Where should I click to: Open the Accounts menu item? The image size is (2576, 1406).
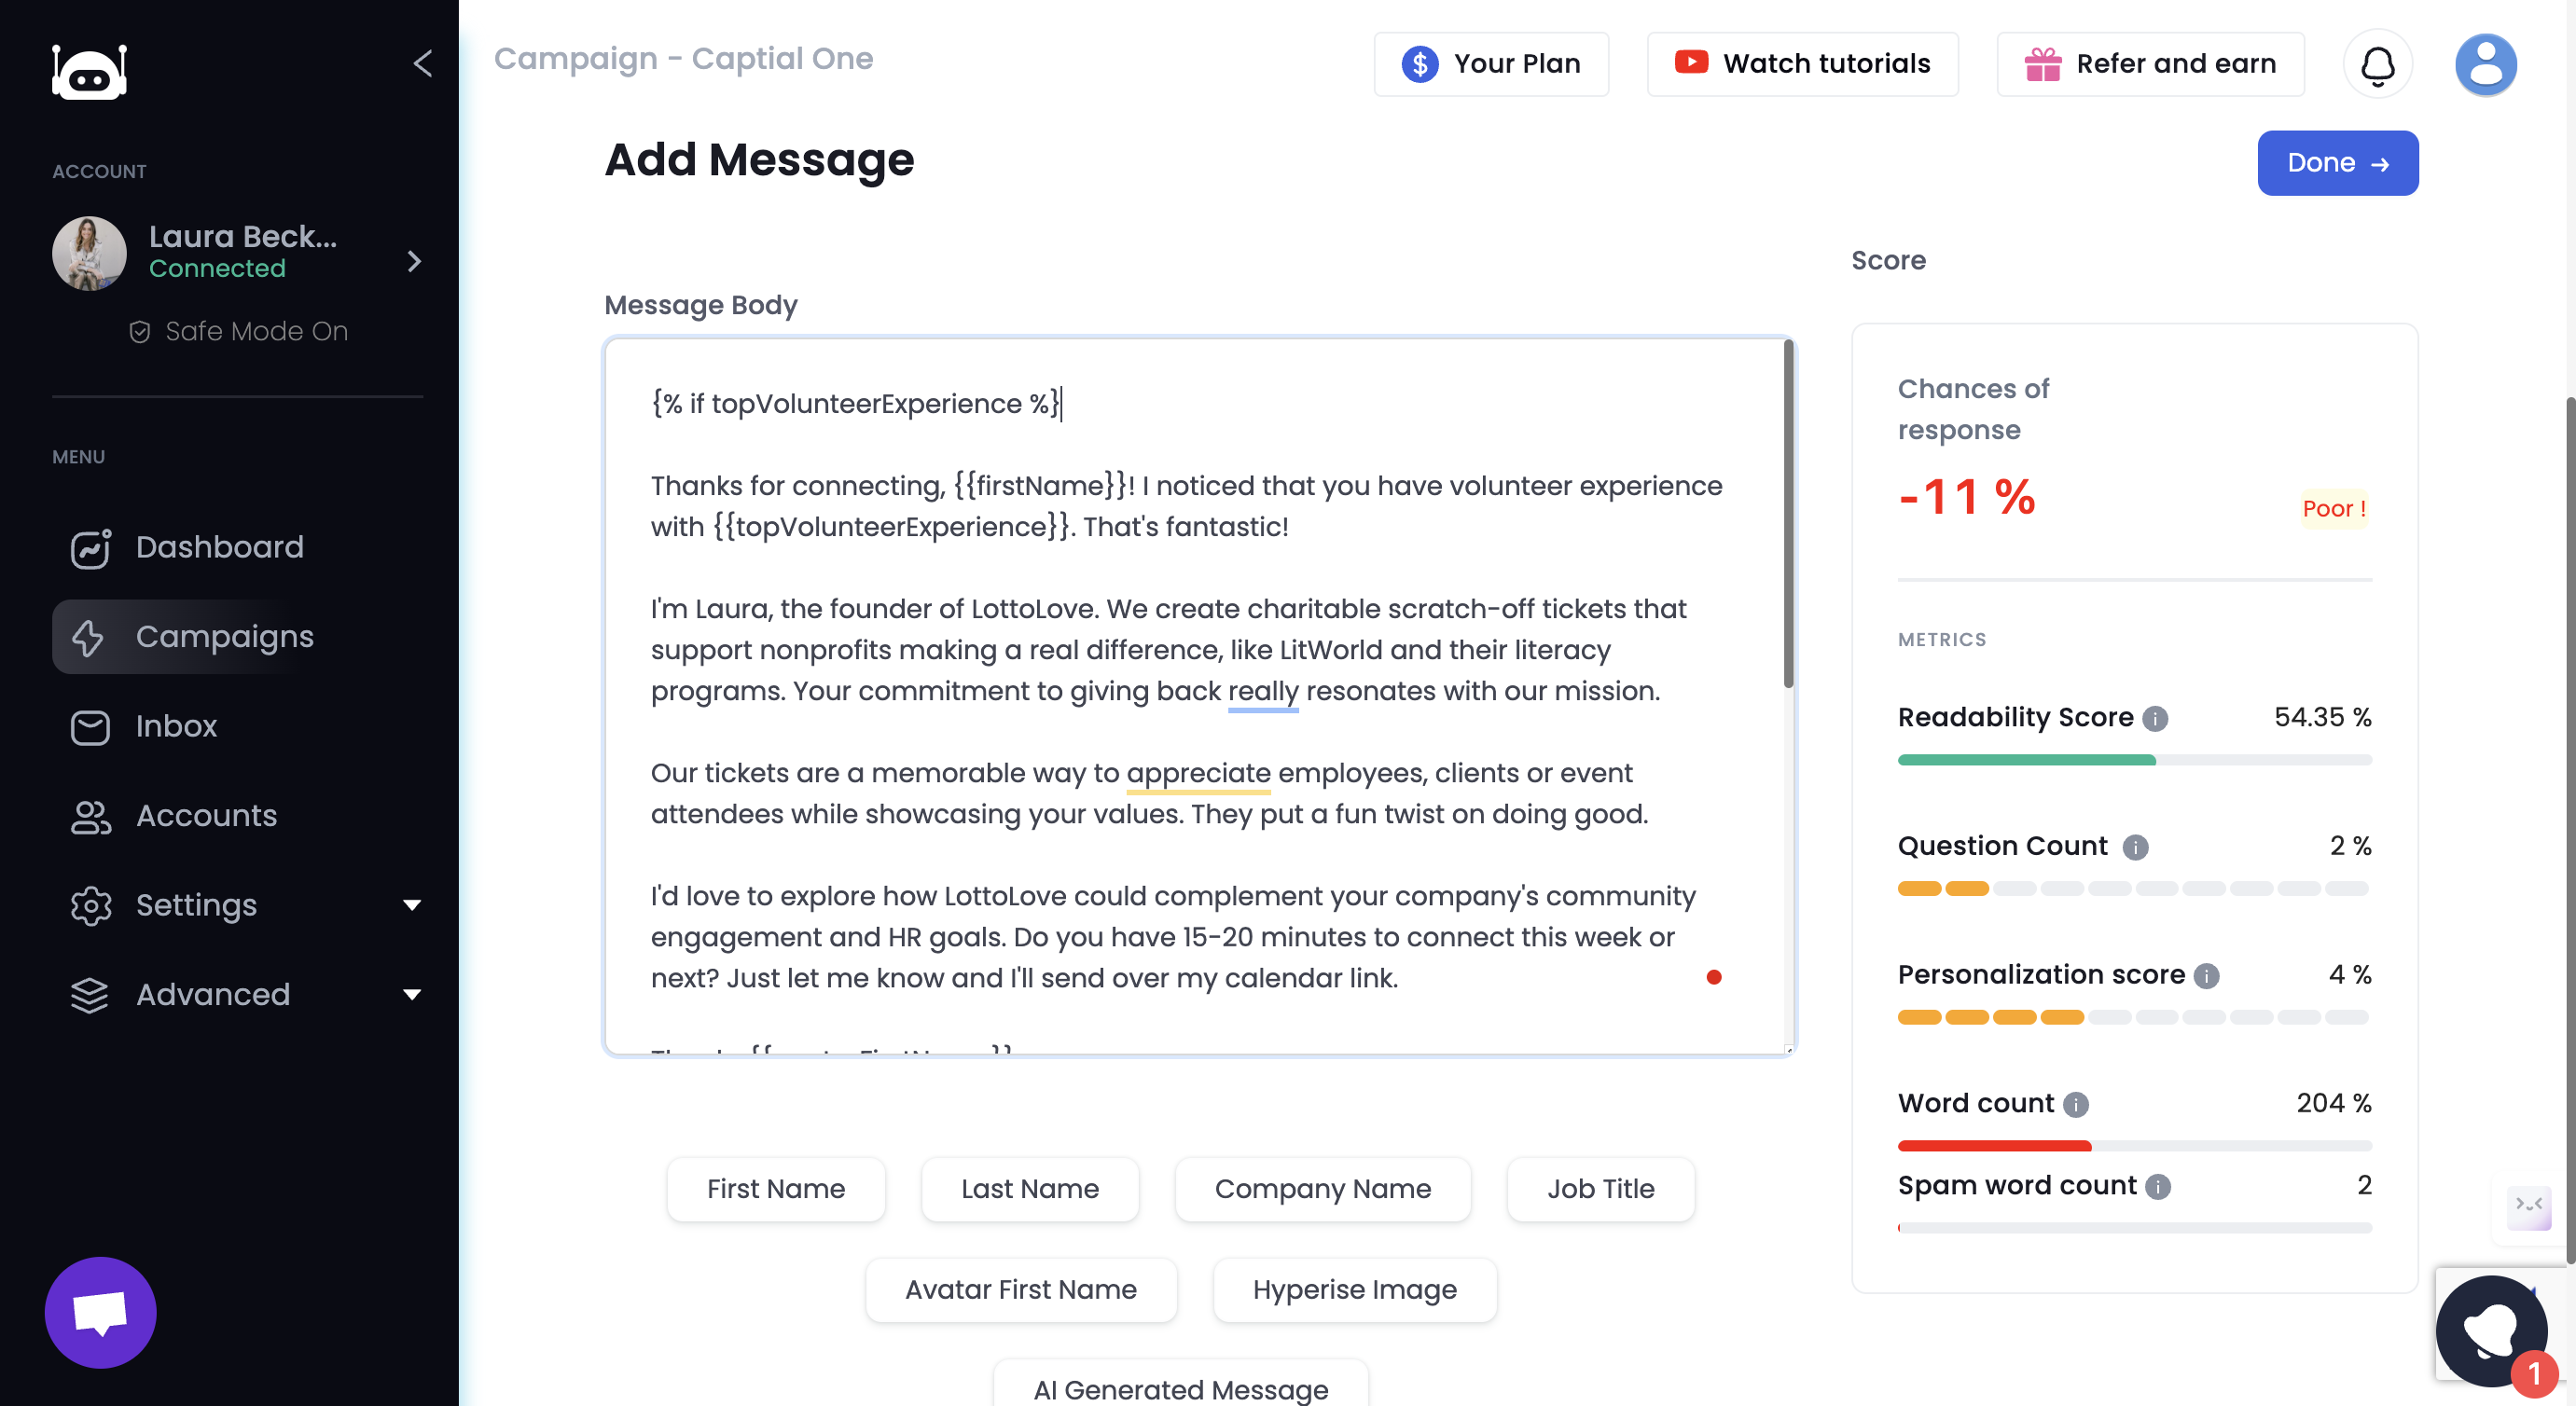[x=237, y=816]
